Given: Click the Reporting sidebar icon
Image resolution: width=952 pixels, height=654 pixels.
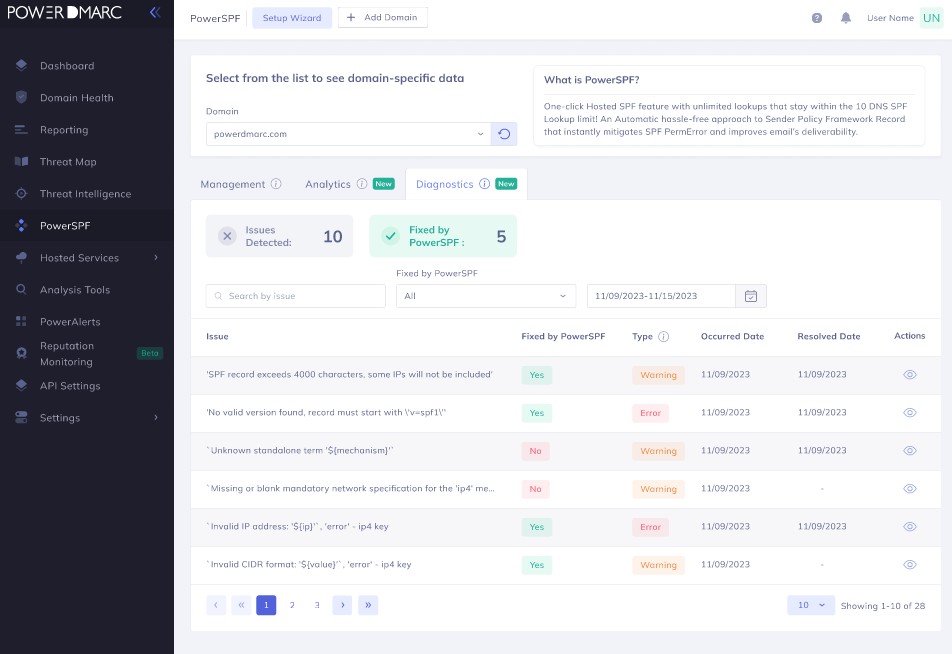Looking at the screenshot, I should (21, 129).
